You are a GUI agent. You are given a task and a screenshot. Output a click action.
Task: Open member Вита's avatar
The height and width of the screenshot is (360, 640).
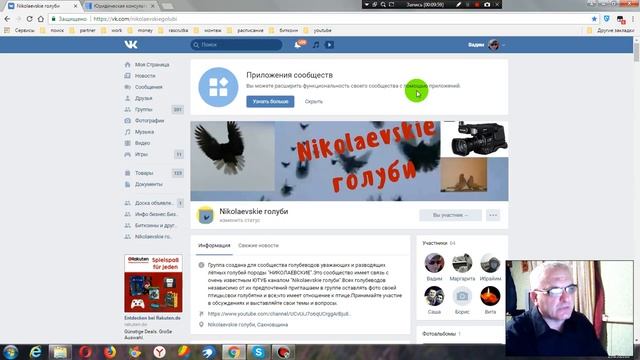[490, 296]
